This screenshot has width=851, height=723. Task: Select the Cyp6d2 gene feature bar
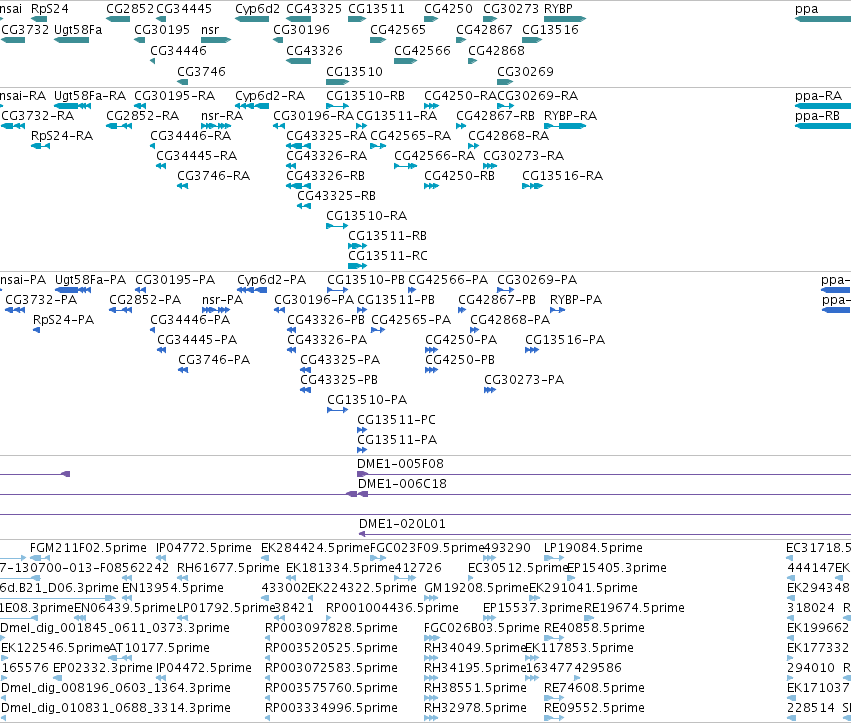[252, 19]
